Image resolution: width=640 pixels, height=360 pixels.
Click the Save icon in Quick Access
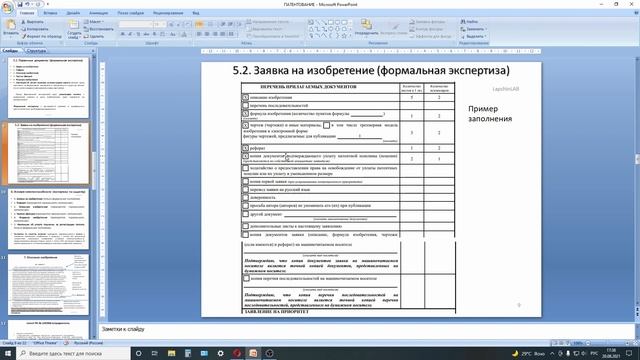[19, 4]
